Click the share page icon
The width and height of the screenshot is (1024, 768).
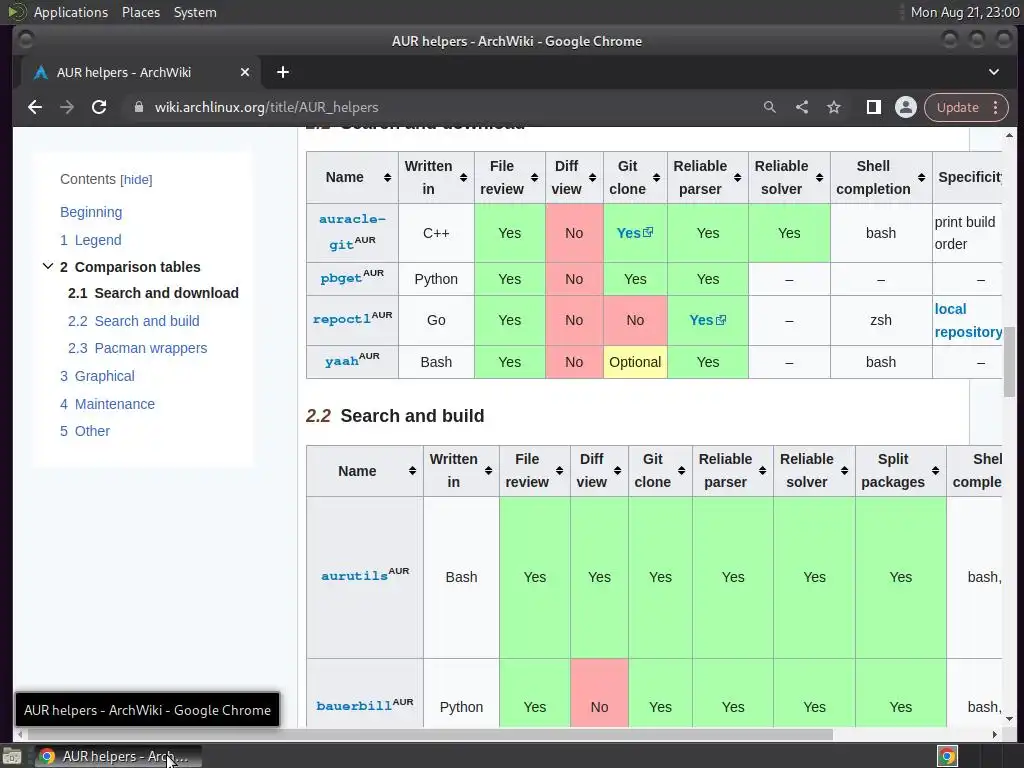(802, 107)
